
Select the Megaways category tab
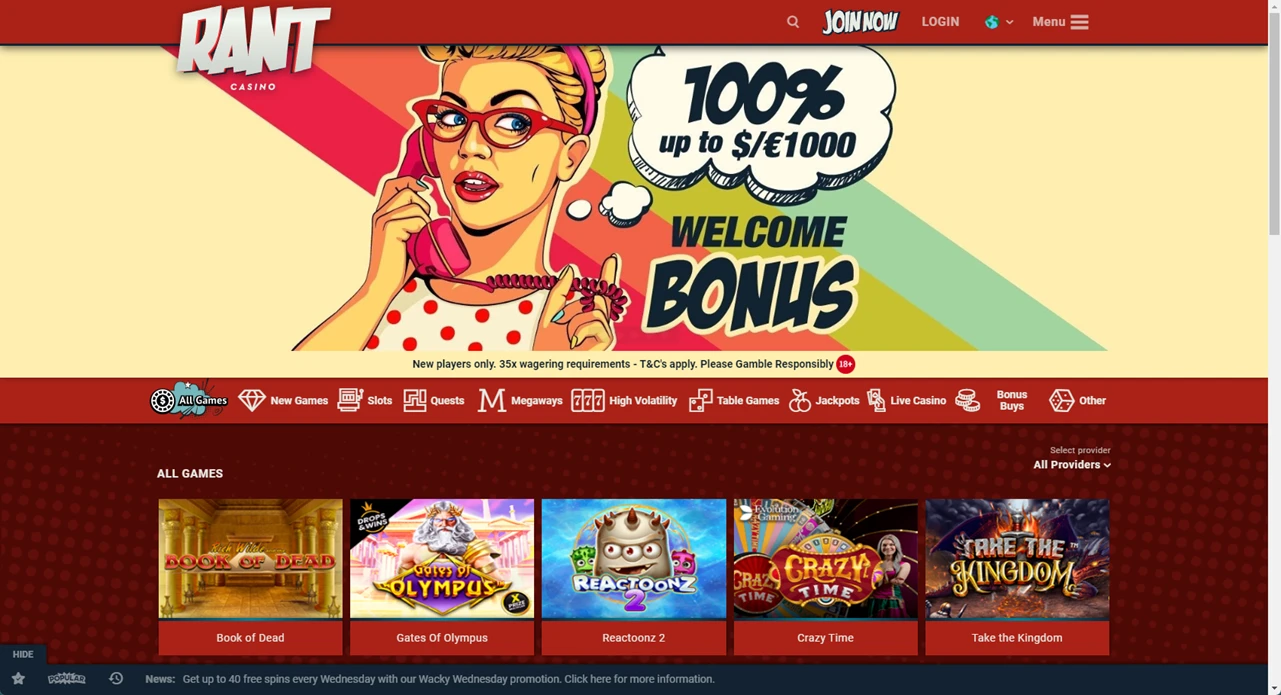[520, 400]
